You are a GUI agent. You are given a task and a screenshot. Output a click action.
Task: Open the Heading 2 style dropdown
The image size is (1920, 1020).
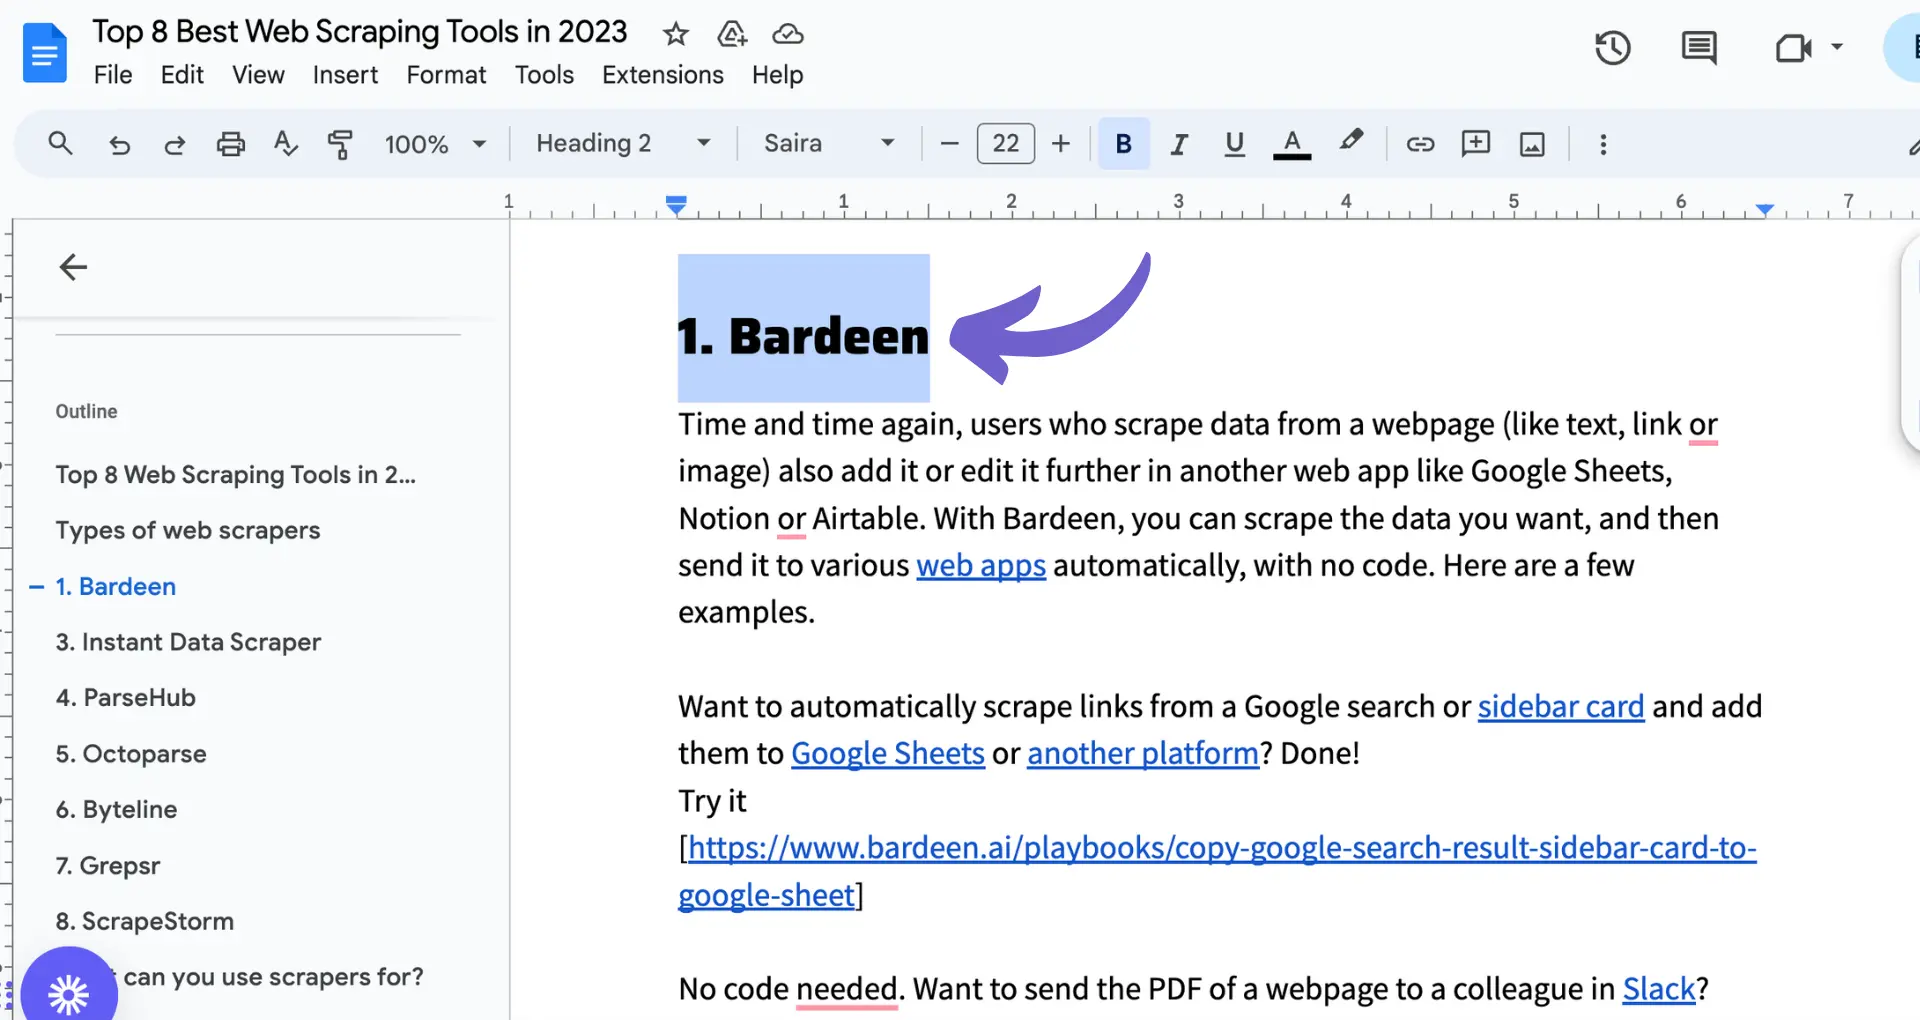click(x=623, y=143)
